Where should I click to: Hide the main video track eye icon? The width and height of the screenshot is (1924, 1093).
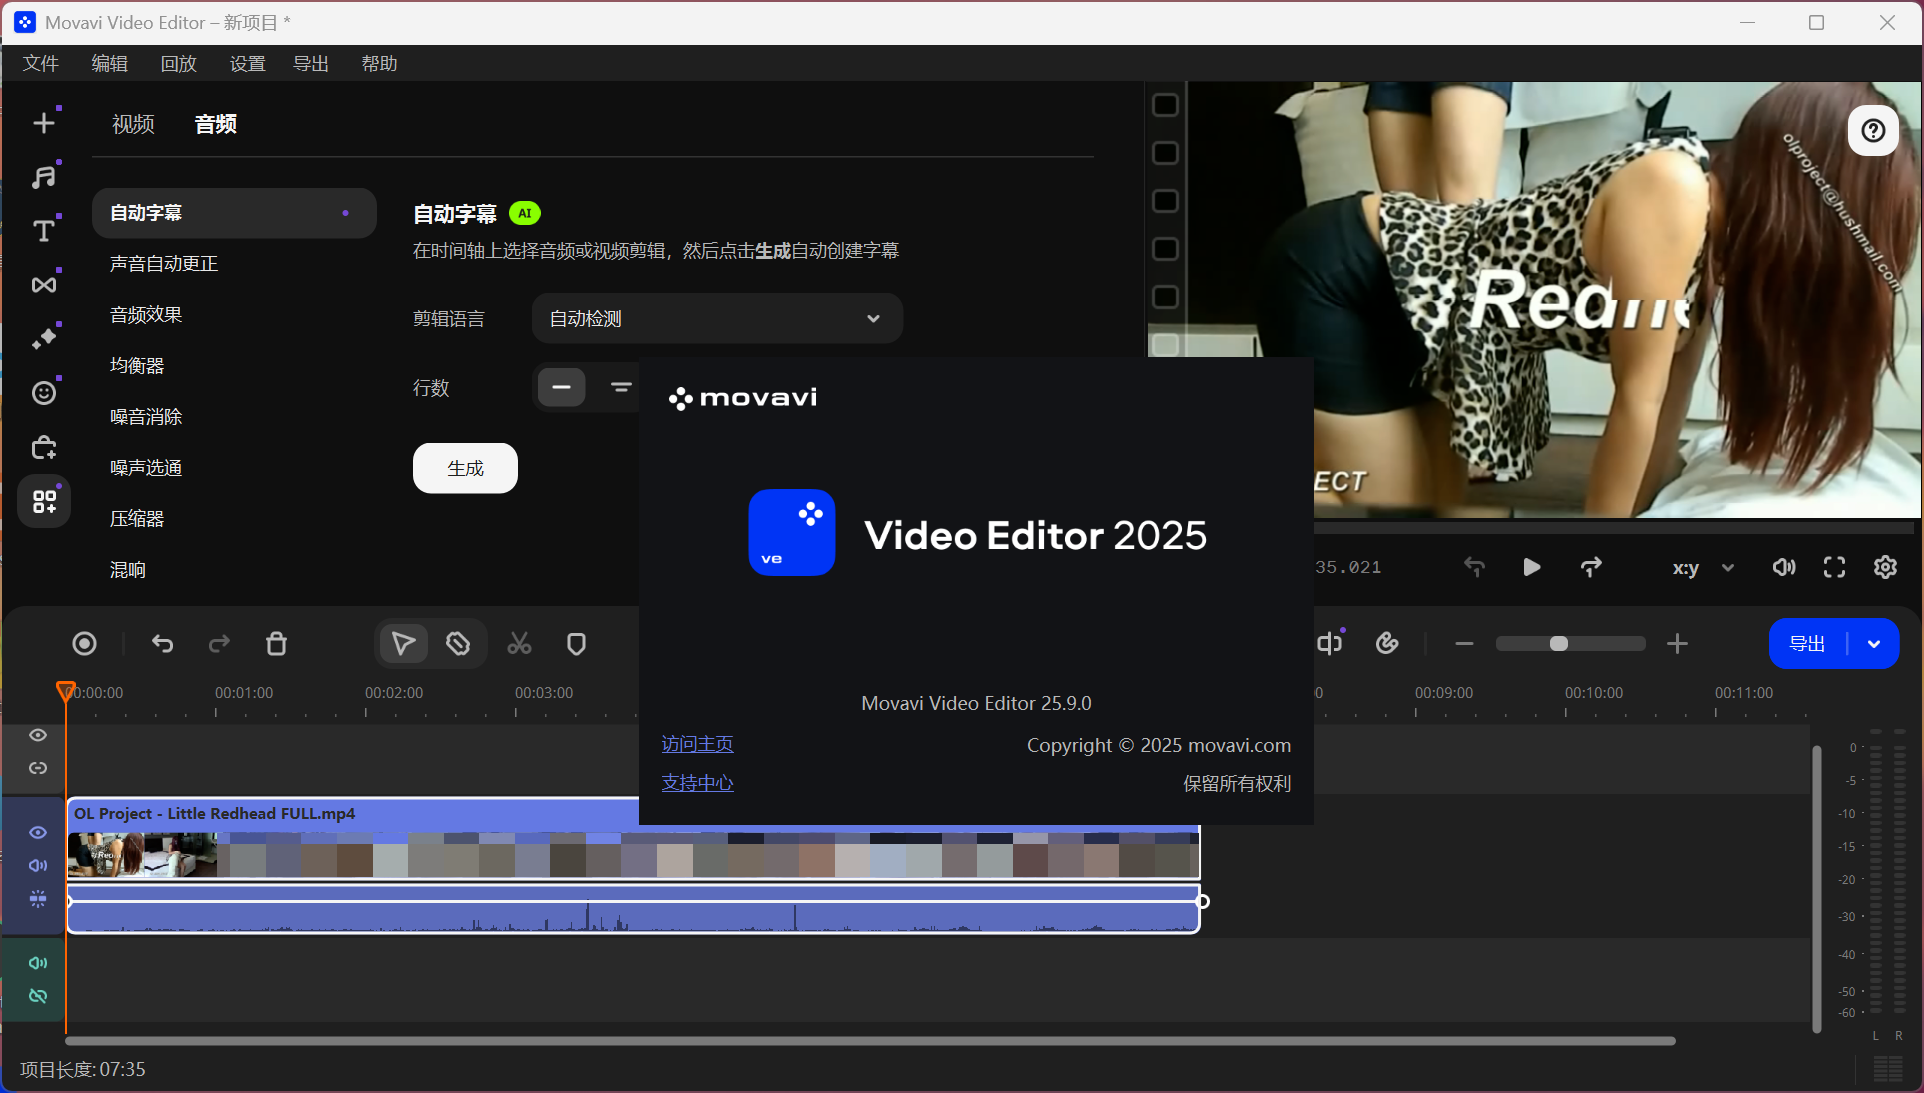point(38,833)
